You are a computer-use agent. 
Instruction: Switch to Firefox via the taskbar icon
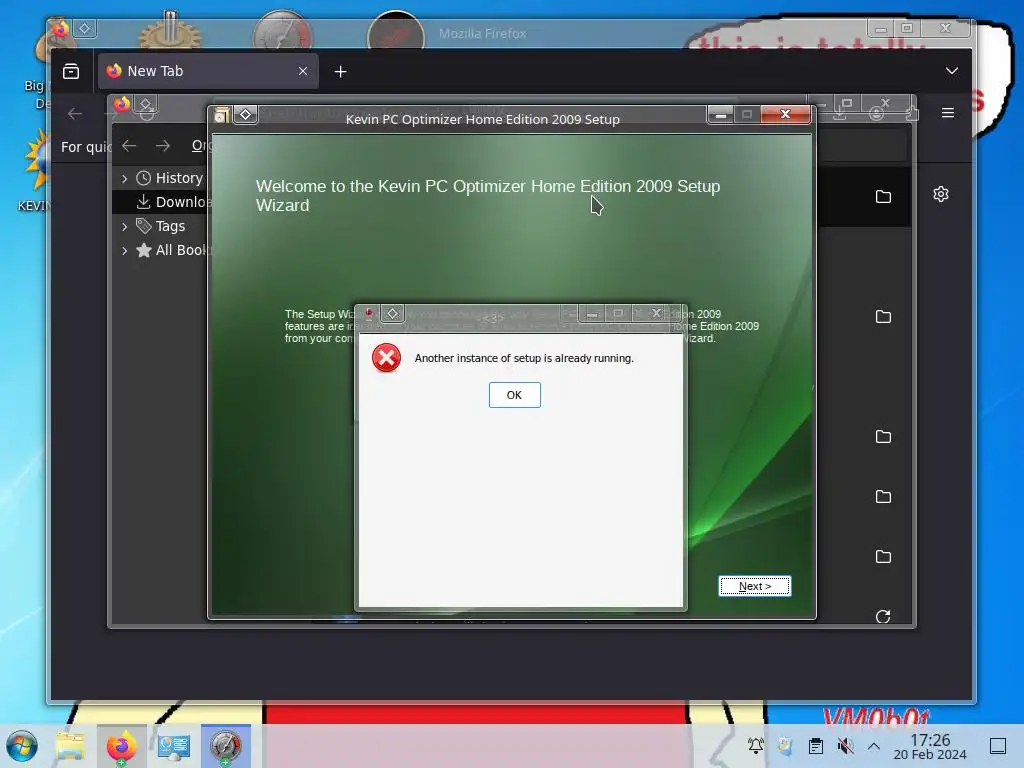point(121,746)
